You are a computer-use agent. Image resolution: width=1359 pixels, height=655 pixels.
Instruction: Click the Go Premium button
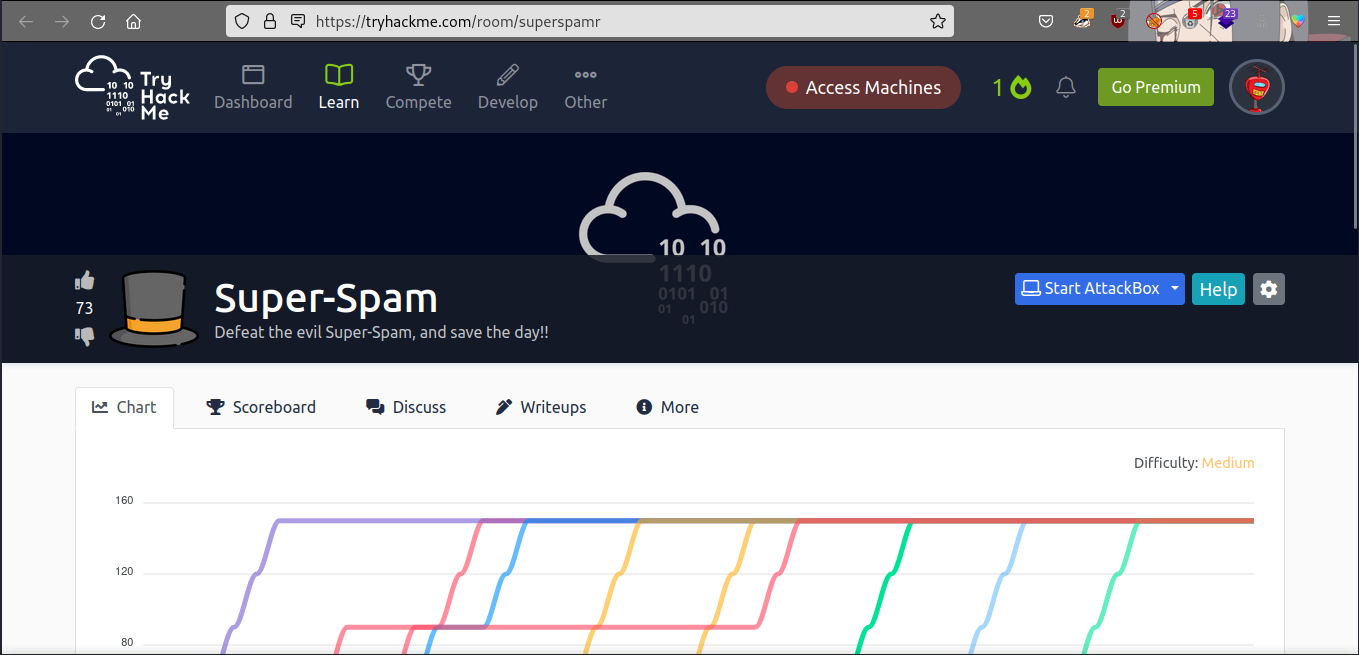point(1156,87)
